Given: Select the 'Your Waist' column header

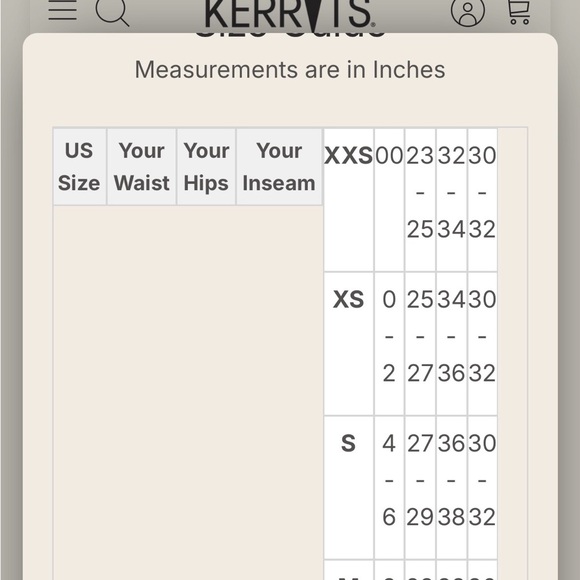Looking at the screenshot, I should click(142, 167).
